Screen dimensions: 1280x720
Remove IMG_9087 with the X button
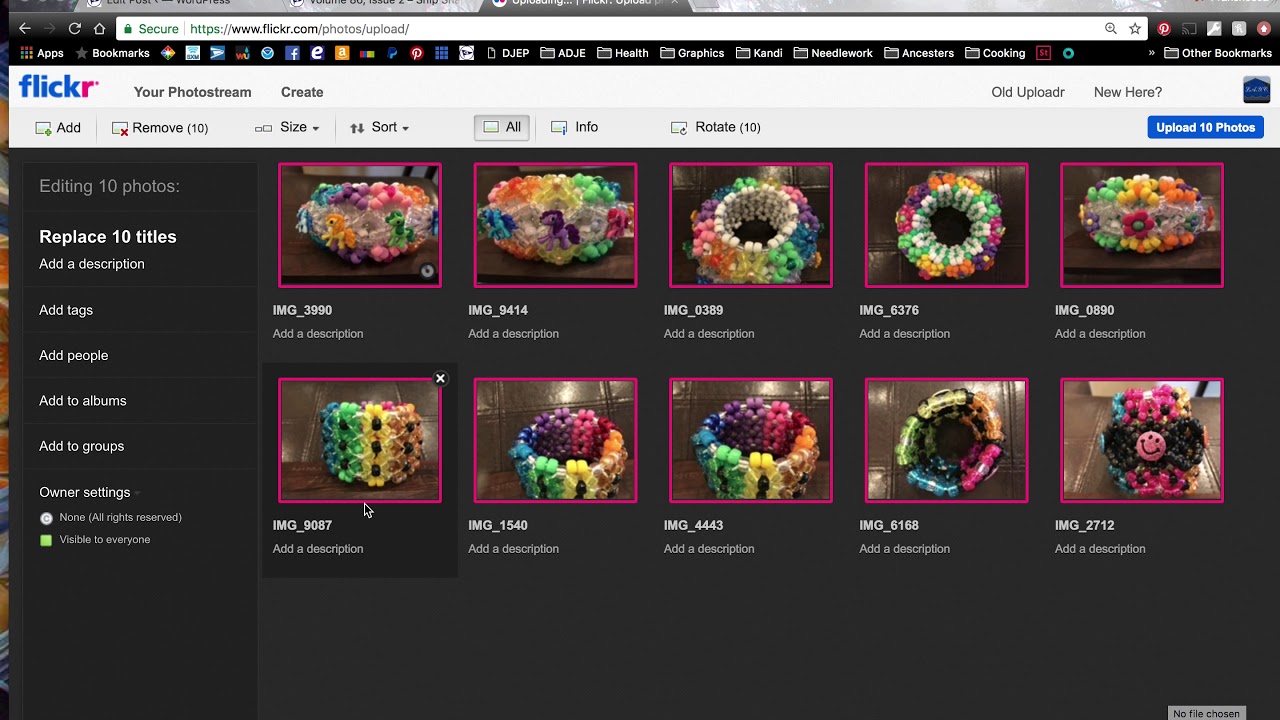pos(440,379)
